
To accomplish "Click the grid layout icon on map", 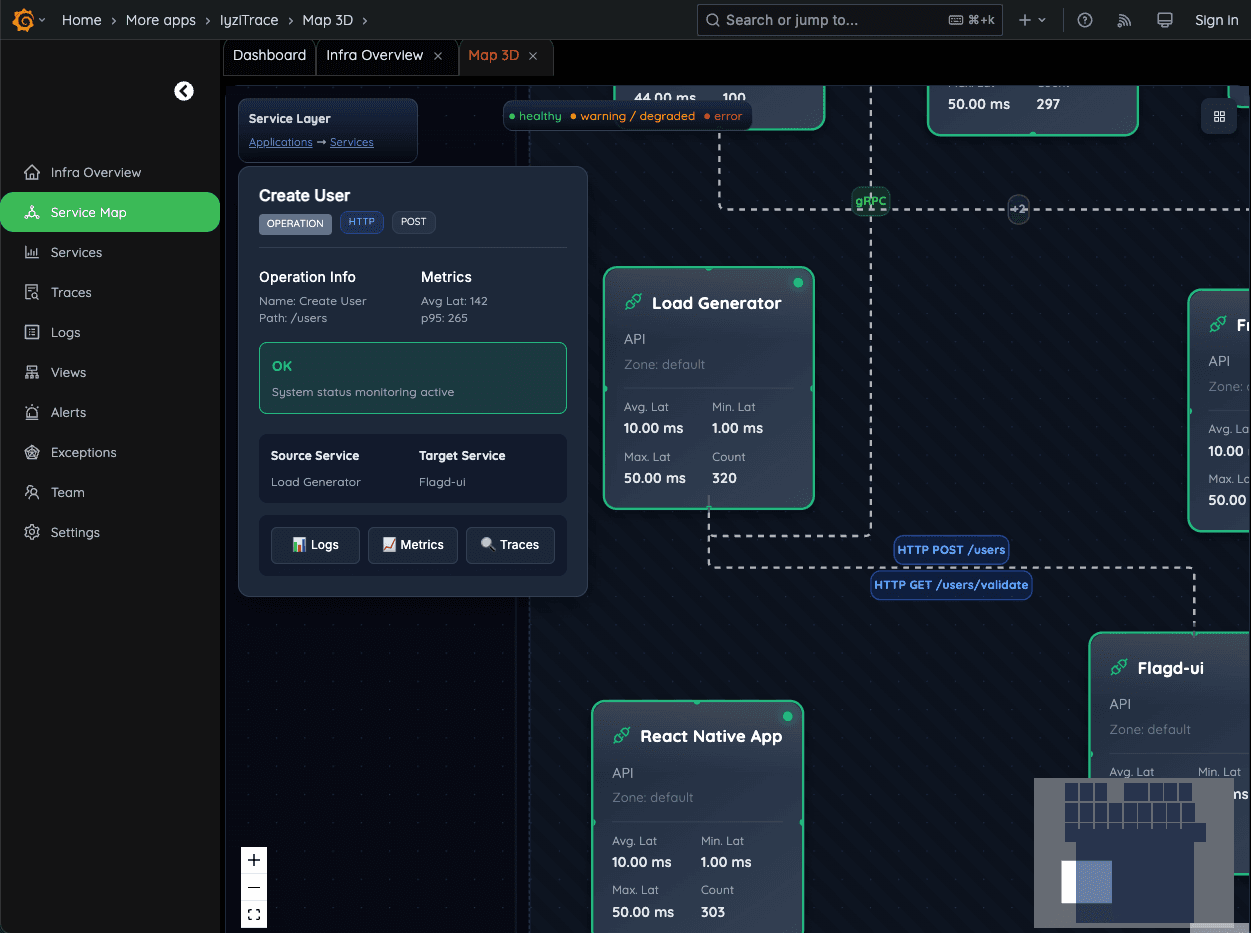I will click(x=1219, y=117).
